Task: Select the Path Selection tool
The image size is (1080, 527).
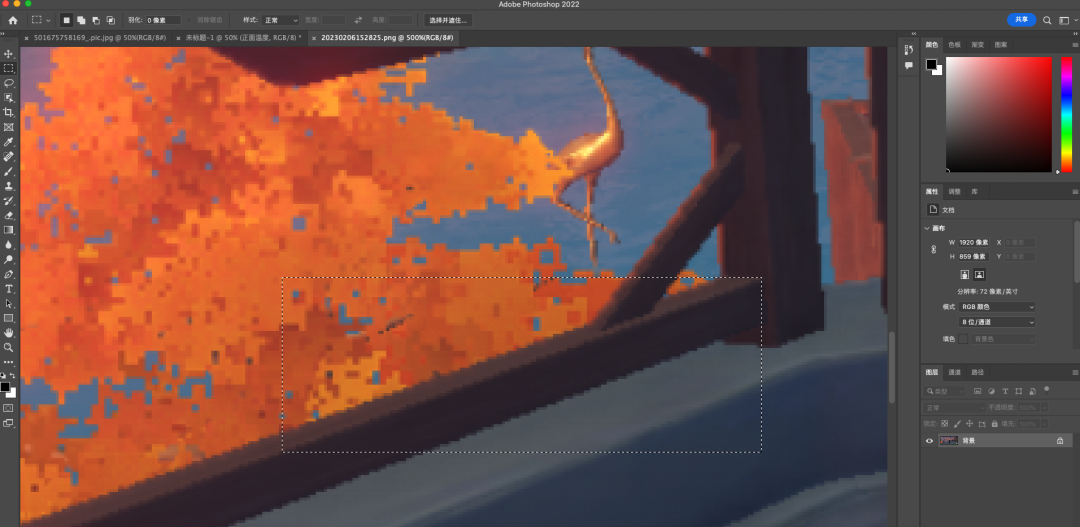Action: click(9, 304)
